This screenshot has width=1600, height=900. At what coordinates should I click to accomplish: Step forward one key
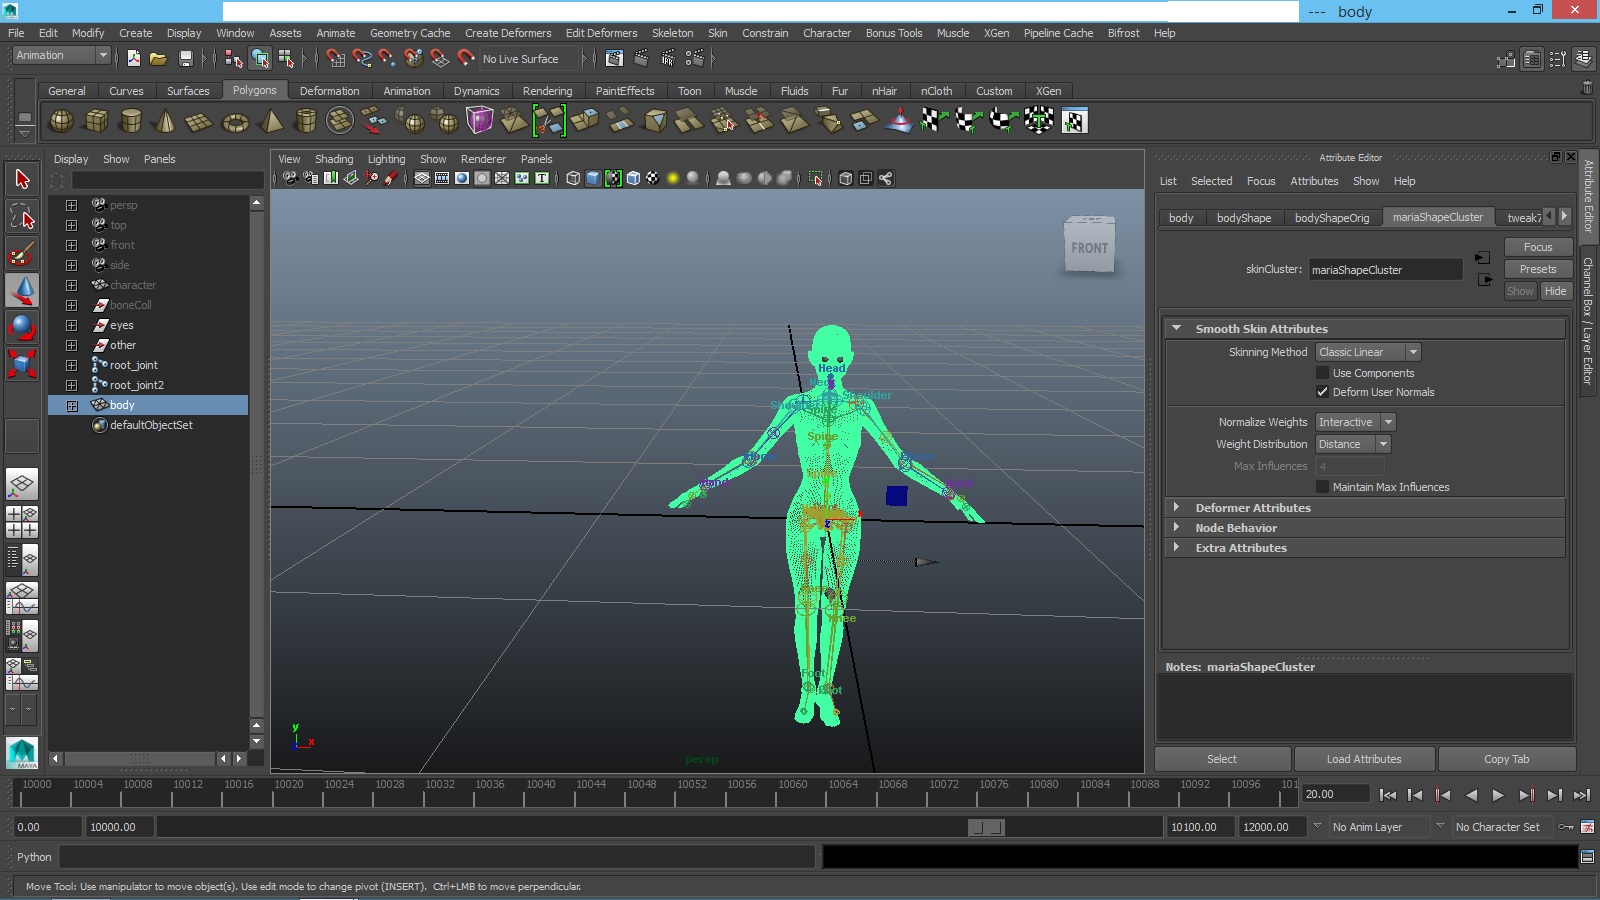click(1526, 795)
